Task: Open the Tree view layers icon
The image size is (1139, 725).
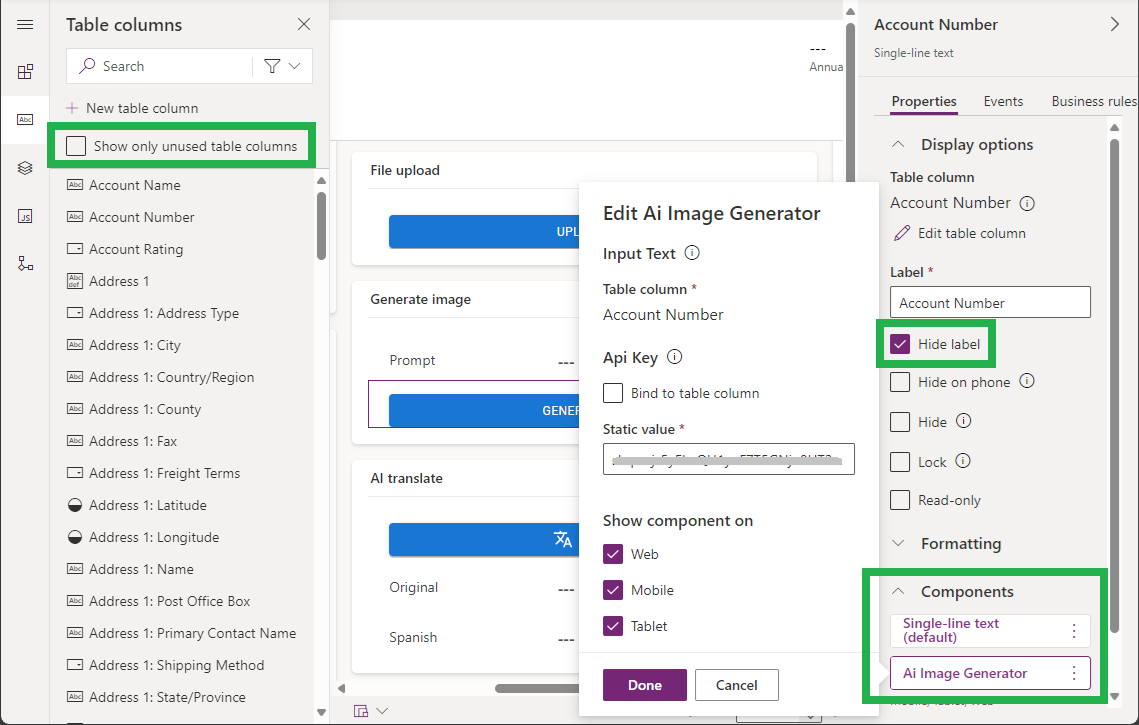Action: coord(25,168)
